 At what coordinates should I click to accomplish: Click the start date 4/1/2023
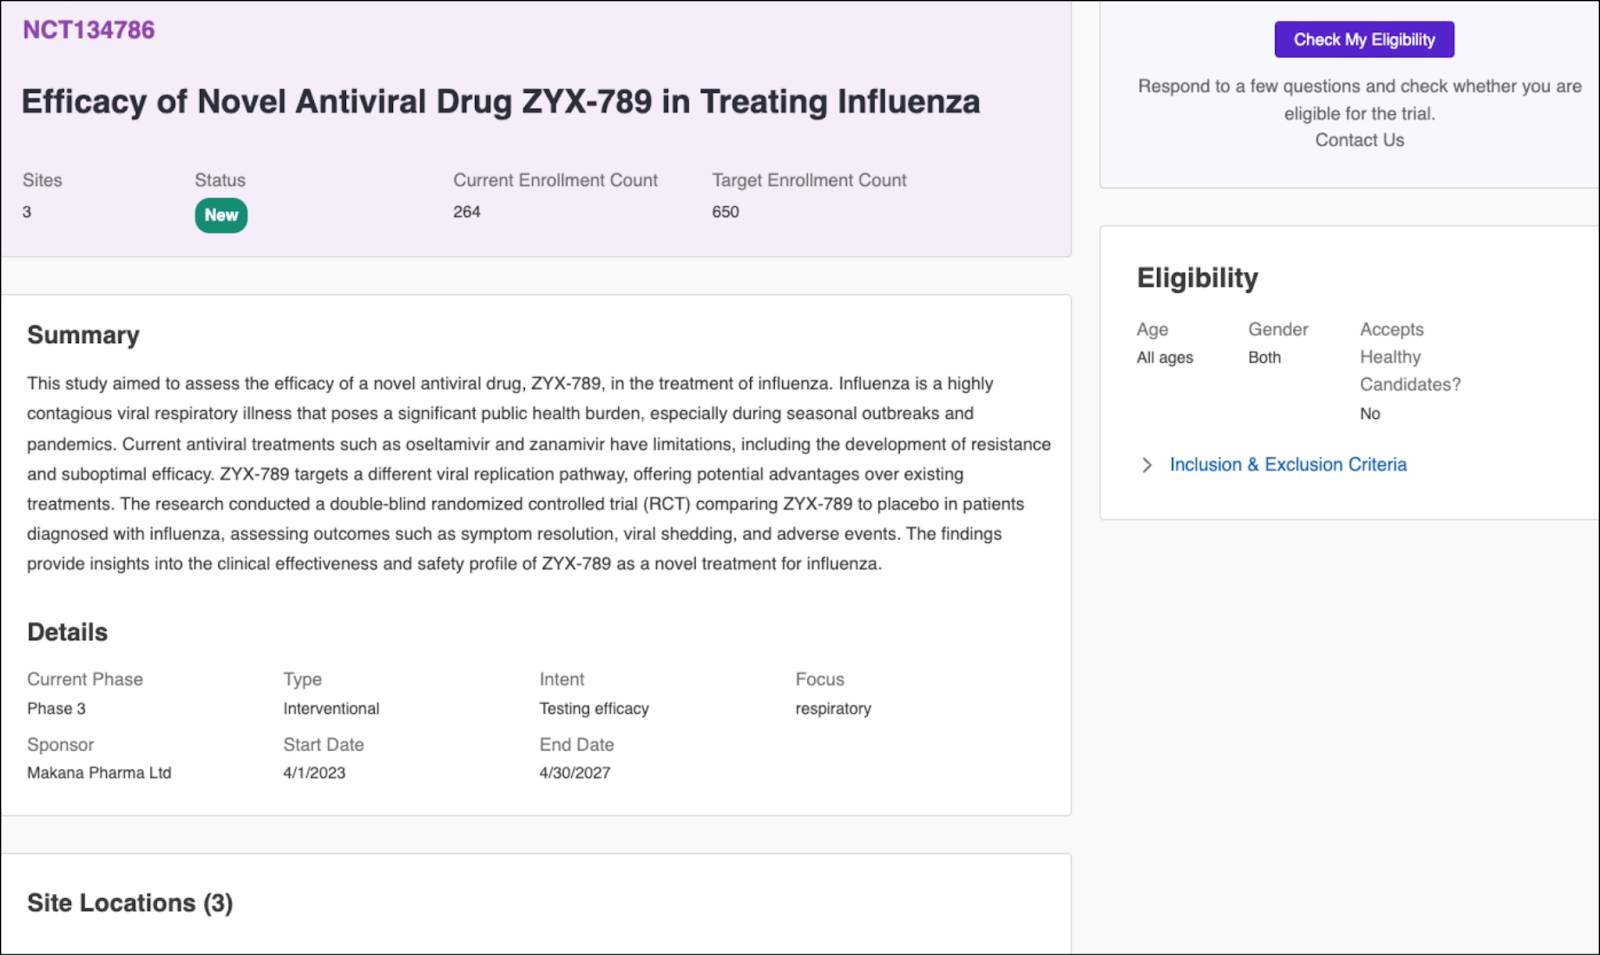coord(314,773)
